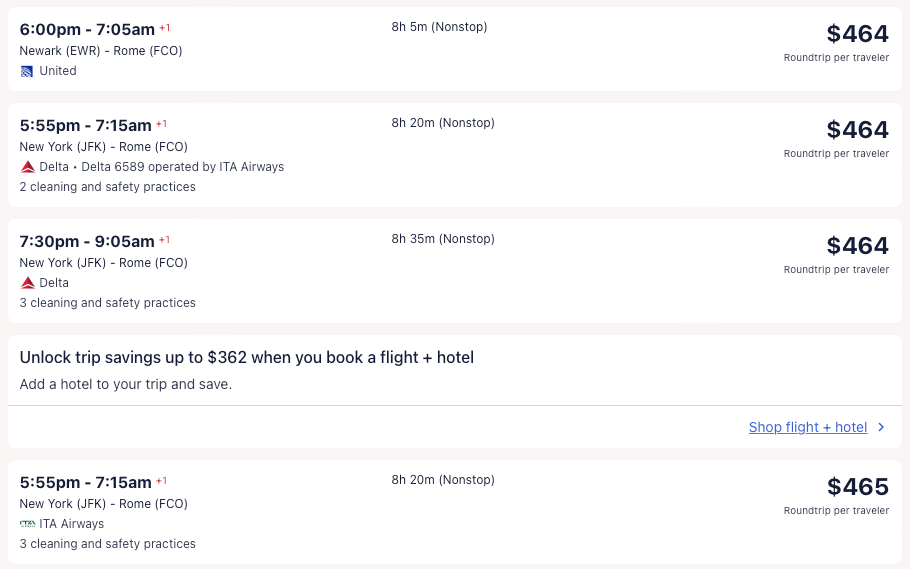Click the $464 price on the 7:30pm Delta flight
This screenshot has width=910, height=569.
tap(857, 246)
